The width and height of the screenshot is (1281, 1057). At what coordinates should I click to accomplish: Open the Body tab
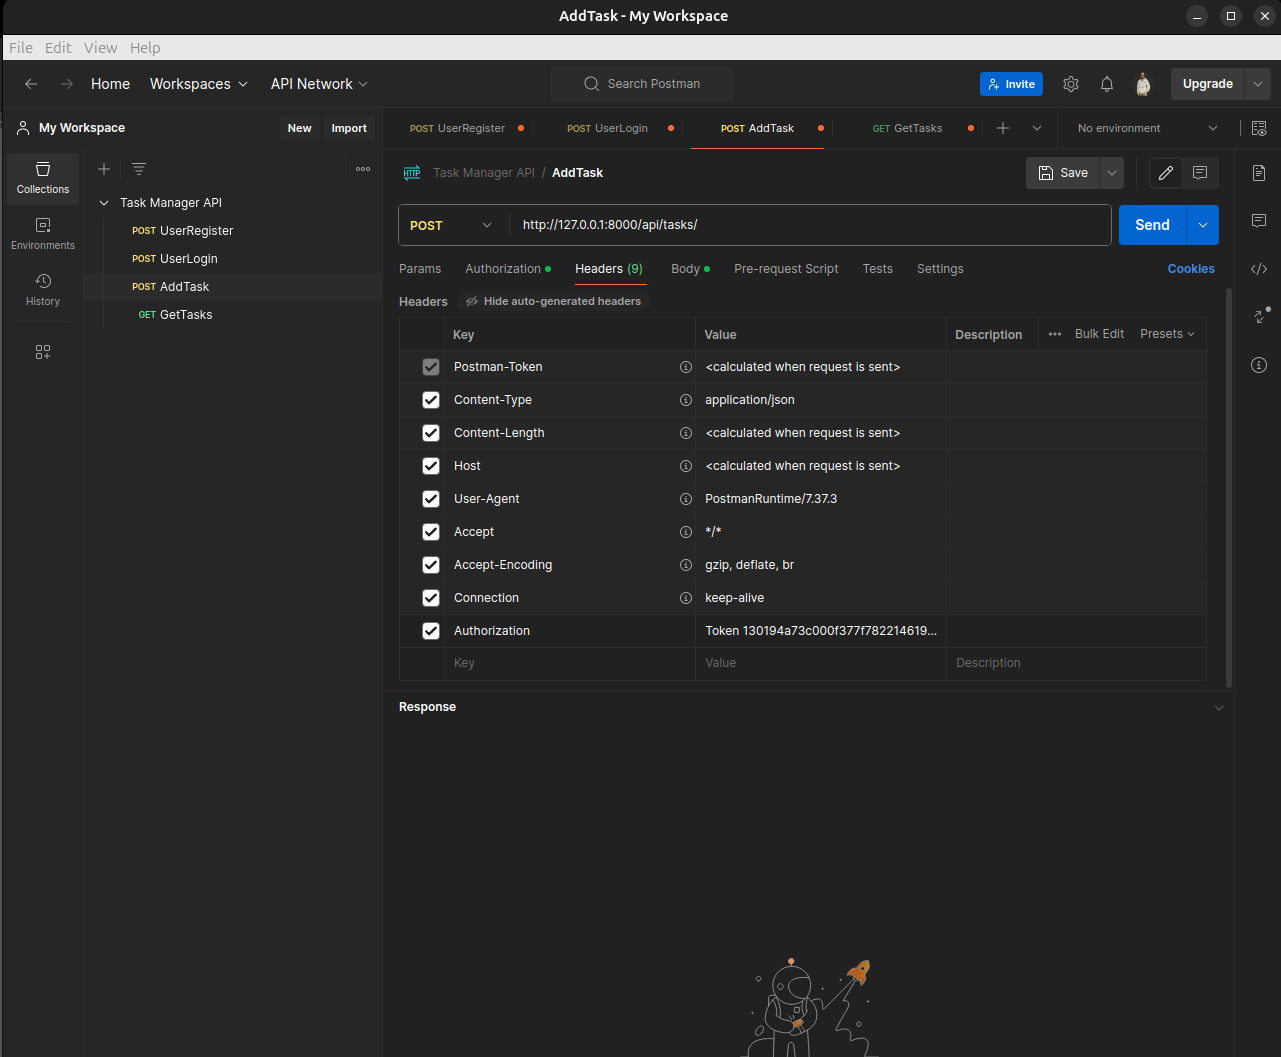690,269
